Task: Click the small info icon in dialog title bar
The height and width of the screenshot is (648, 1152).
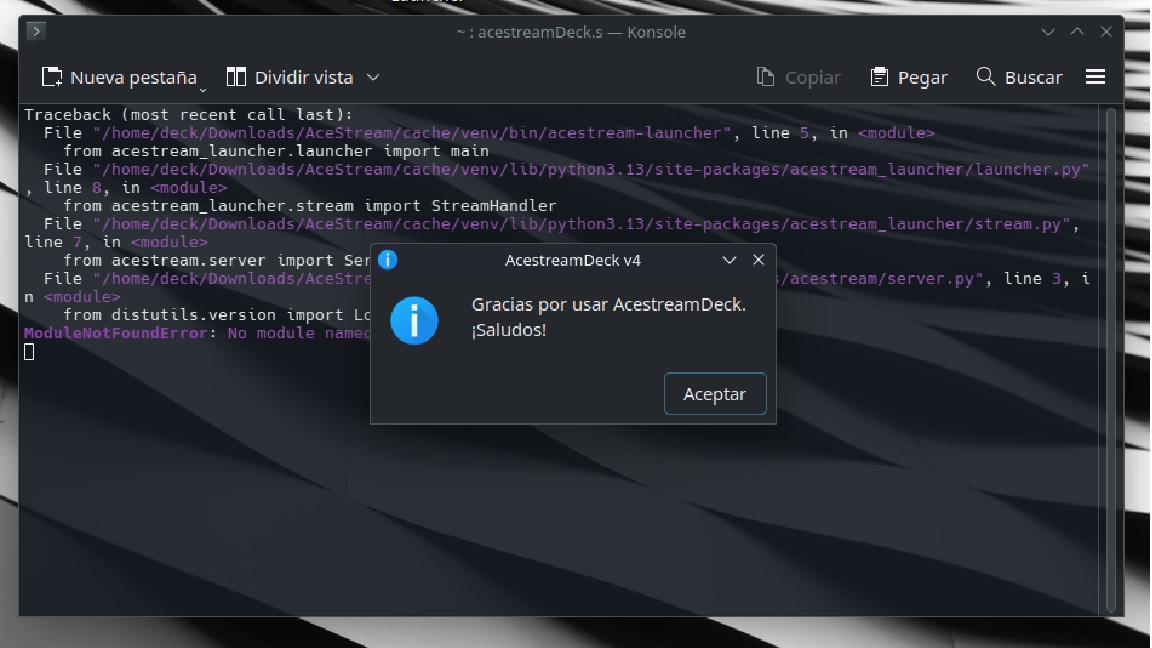Action: coord(387,260)
